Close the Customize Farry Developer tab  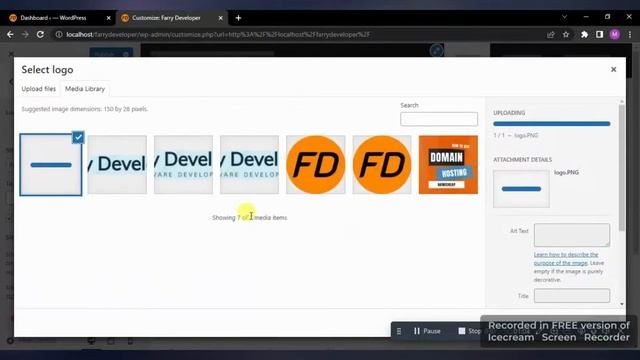point(220,18)
